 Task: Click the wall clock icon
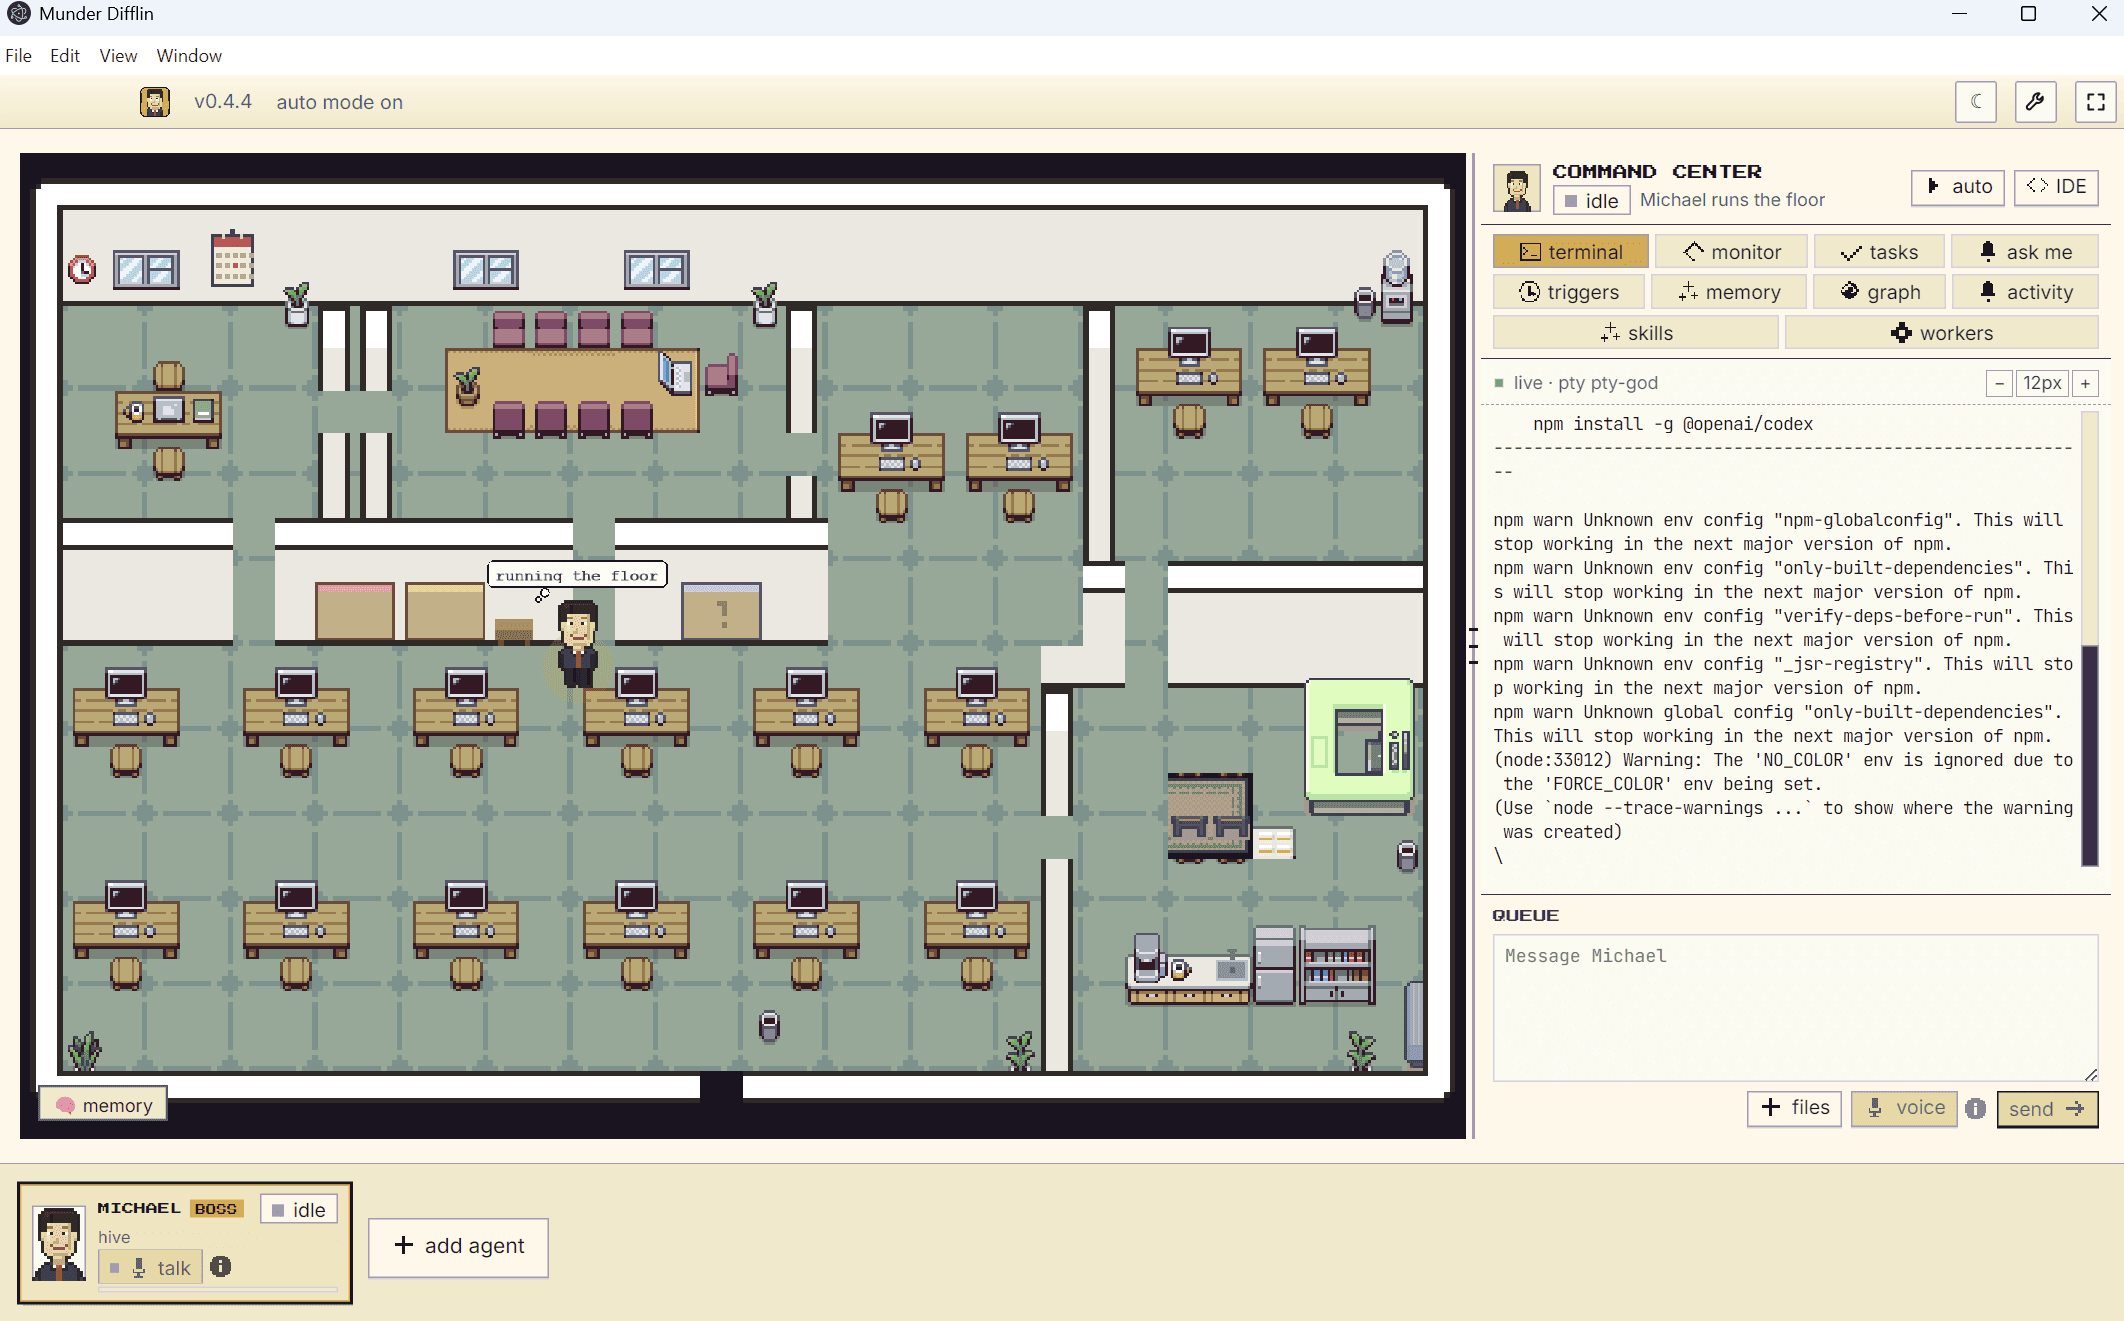(x=82, y=269)
